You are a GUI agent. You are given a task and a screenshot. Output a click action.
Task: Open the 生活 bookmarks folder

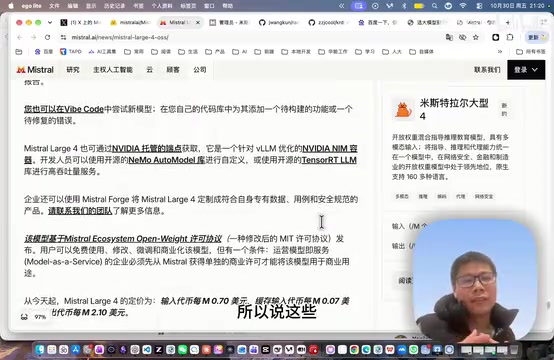pyautogui.click(x=188, y=52)
